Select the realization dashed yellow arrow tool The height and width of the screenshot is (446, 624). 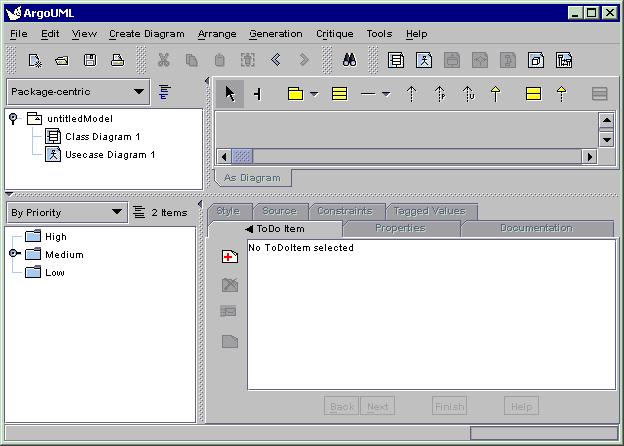coord(561,94)
